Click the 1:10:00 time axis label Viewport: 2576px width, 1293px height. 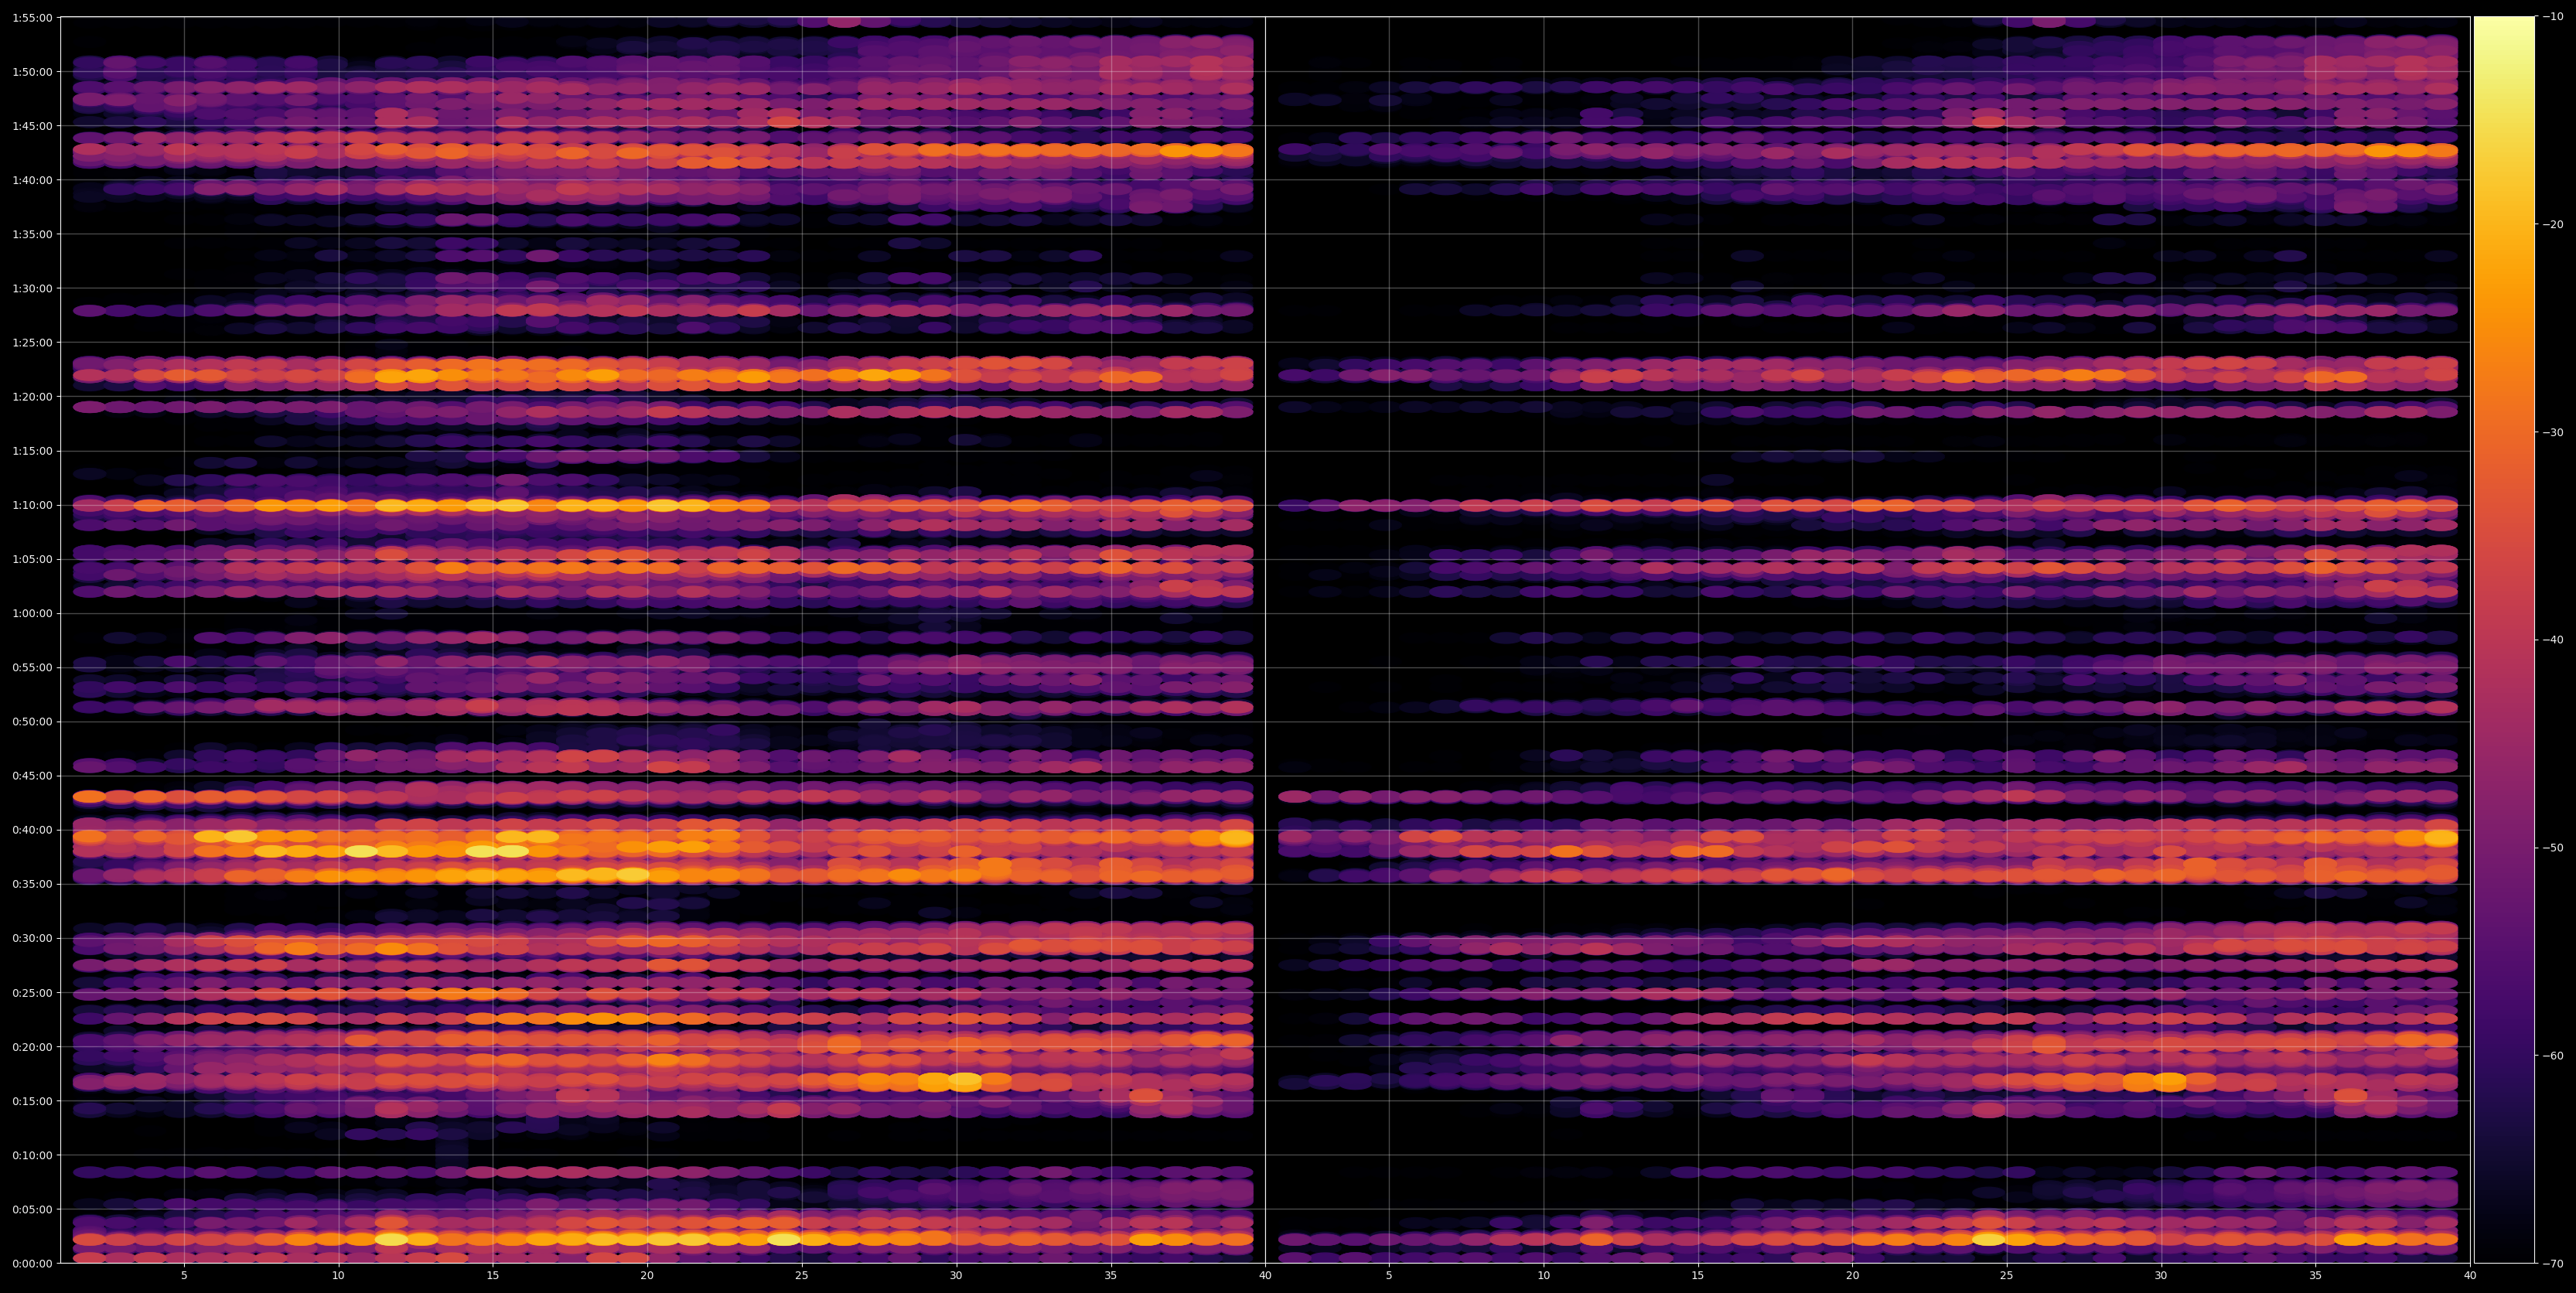32,505
